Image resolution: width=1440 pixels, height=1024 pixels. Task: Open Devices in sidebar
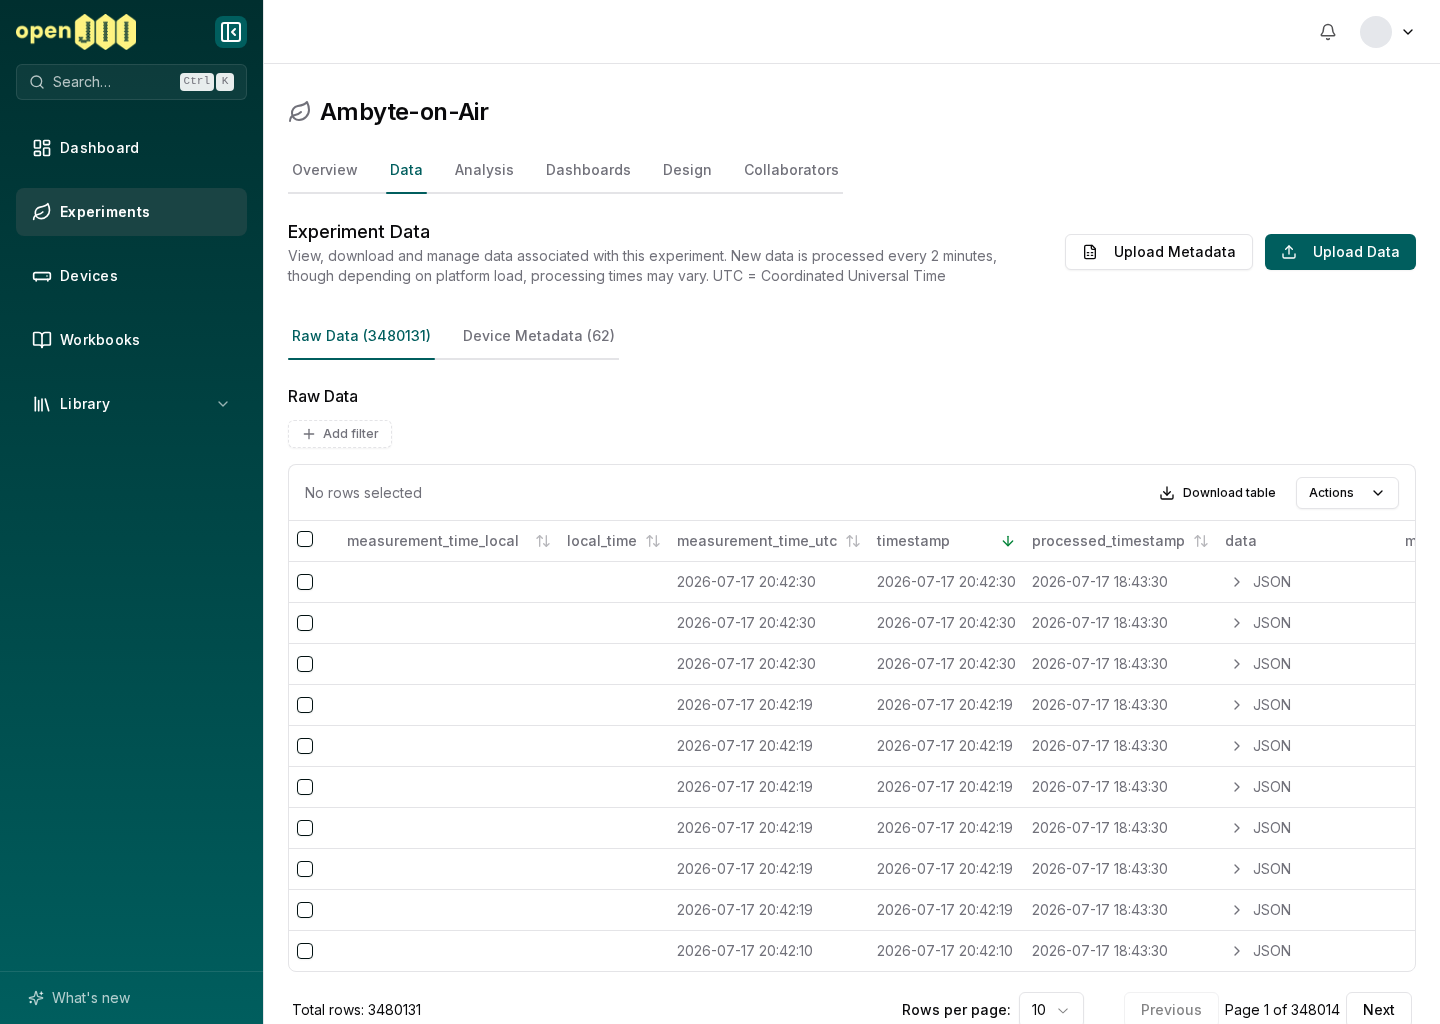[131, 276]
